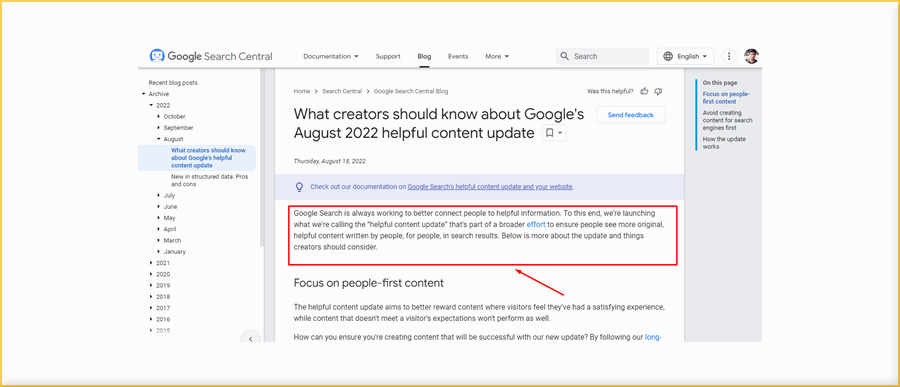Collapse the 2022 archive year
This screenshot has height=387, width=900.
(x=151, y=105)
